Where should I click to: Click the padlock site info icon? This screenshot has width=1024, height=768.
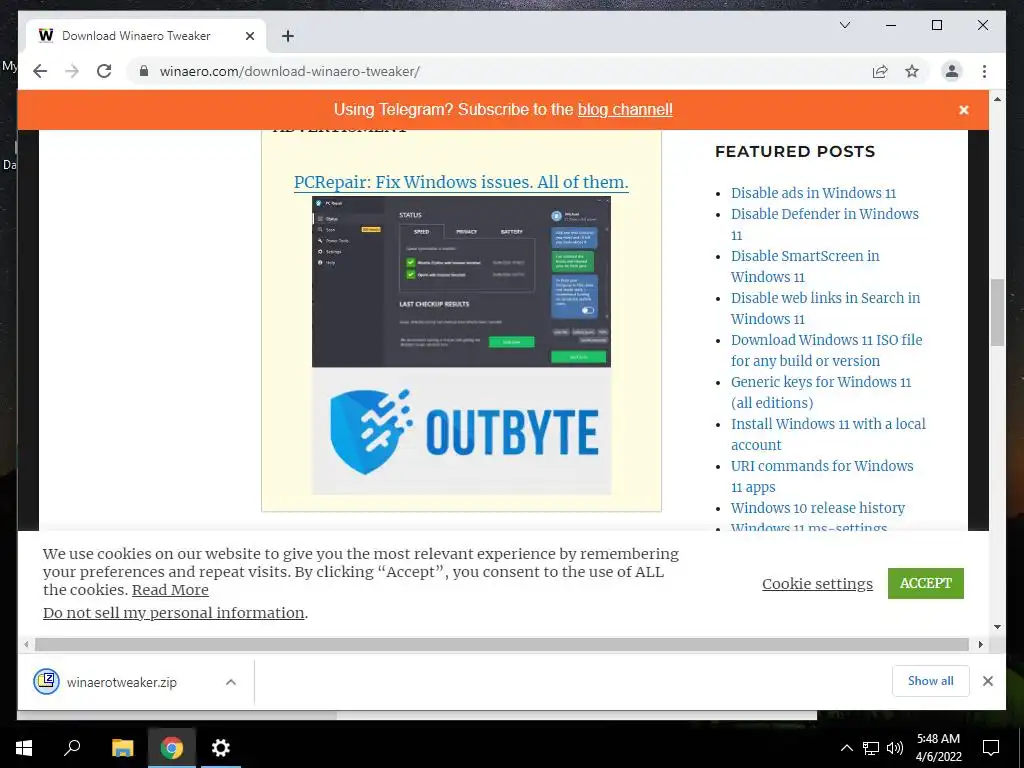click(144, 71)
